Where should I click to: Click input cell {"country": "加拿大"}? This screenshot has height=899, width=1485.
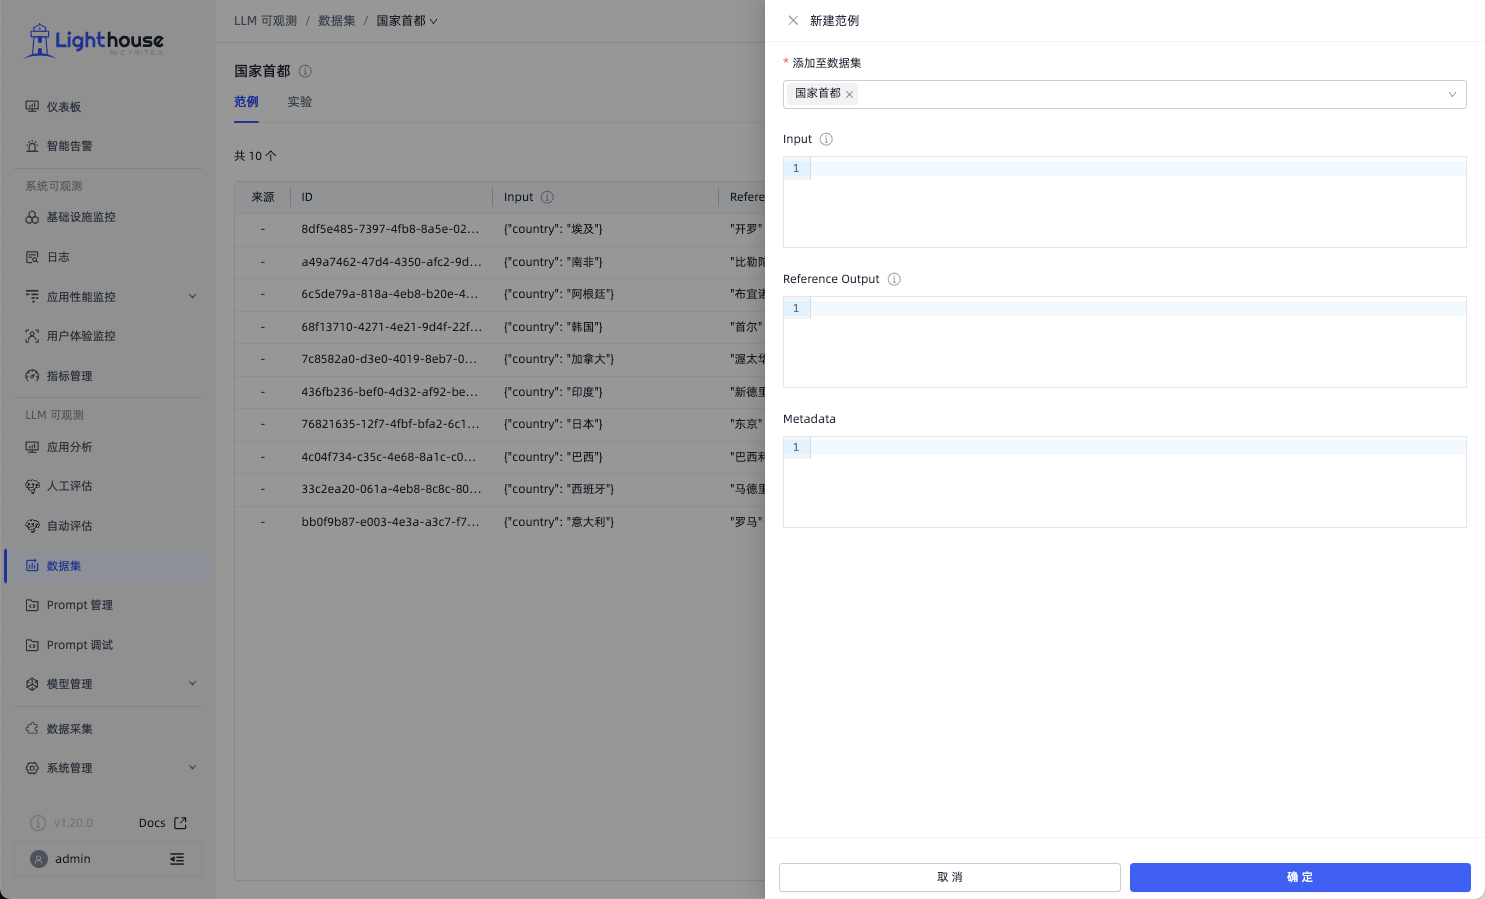[559, 359]
